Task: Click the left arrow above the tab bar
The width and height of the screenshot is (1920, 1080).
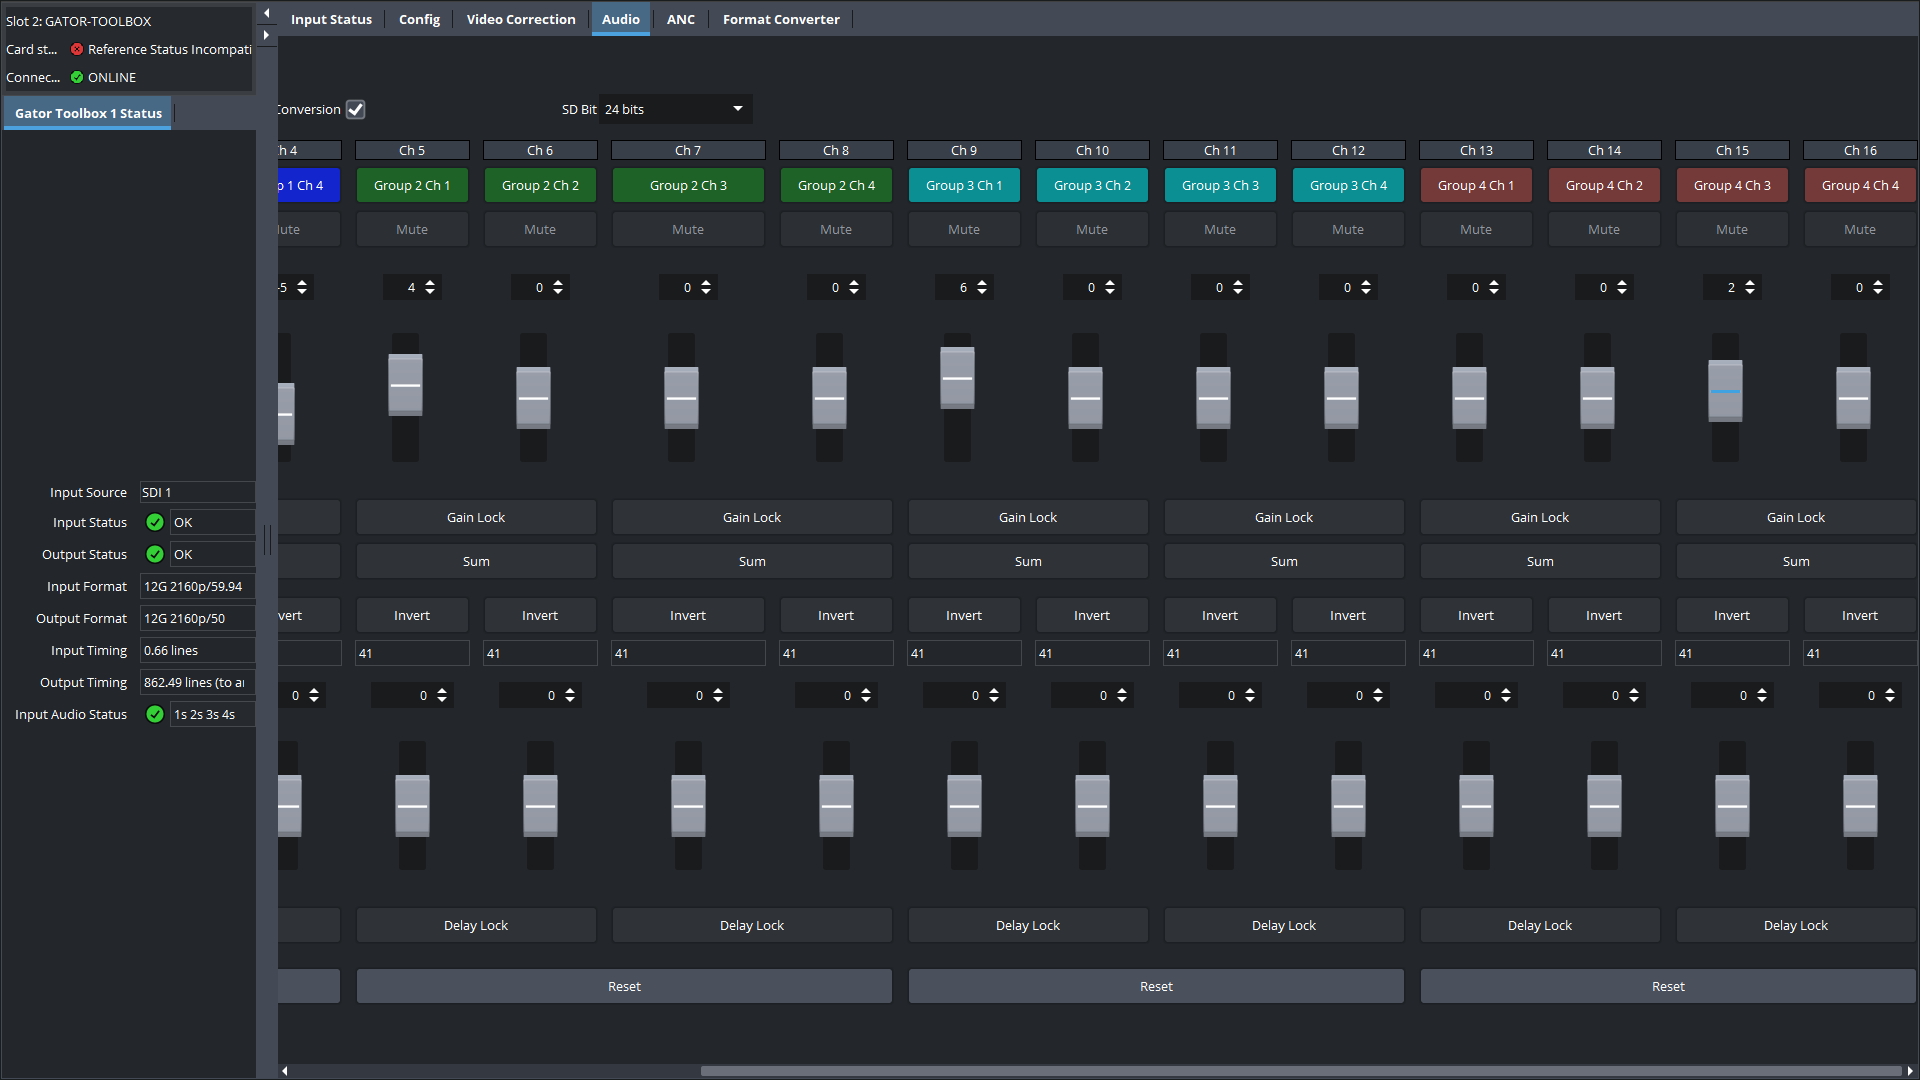Action: click(x=266, y=13)
